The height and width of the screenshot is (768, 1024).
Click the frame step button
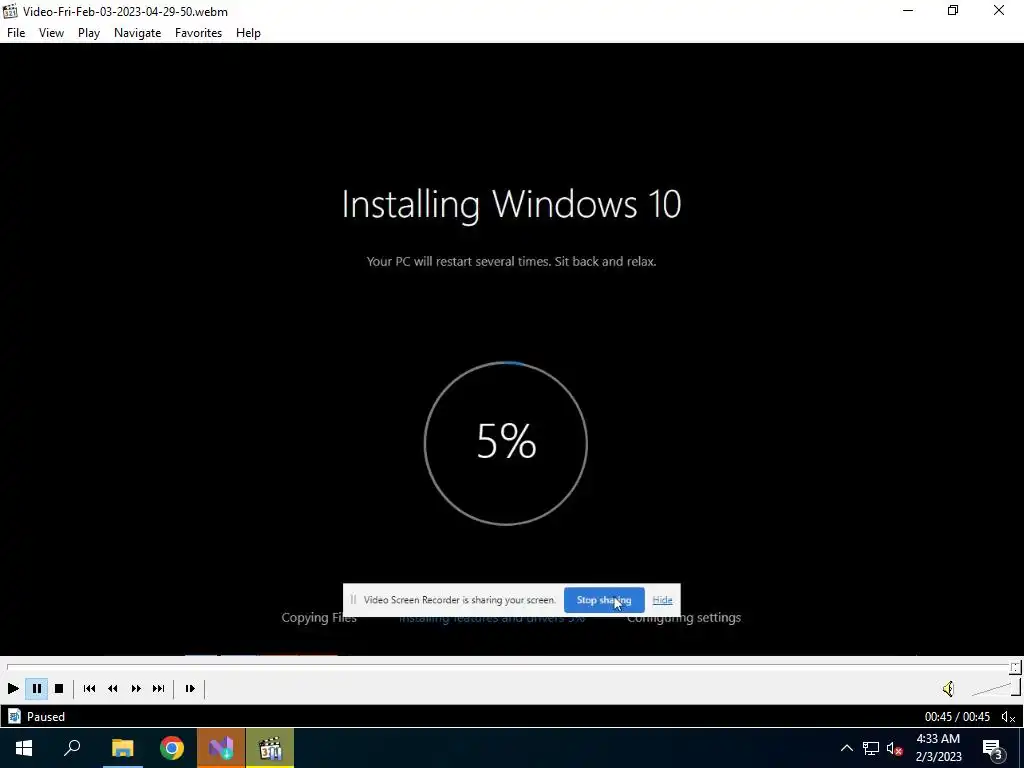click(190, 688)
